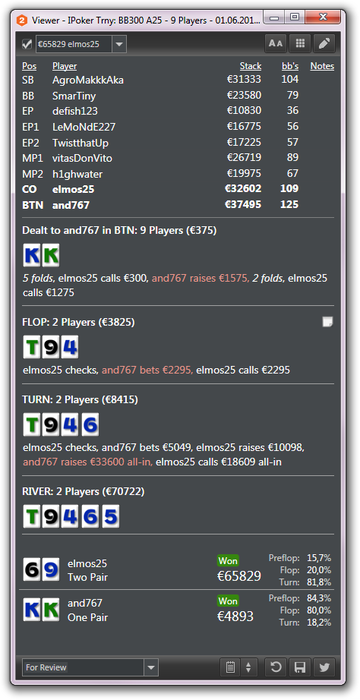The width and height of the screenshot is (360, 700).
Task: Click the app logo in title bar
Action: (21, 20)
